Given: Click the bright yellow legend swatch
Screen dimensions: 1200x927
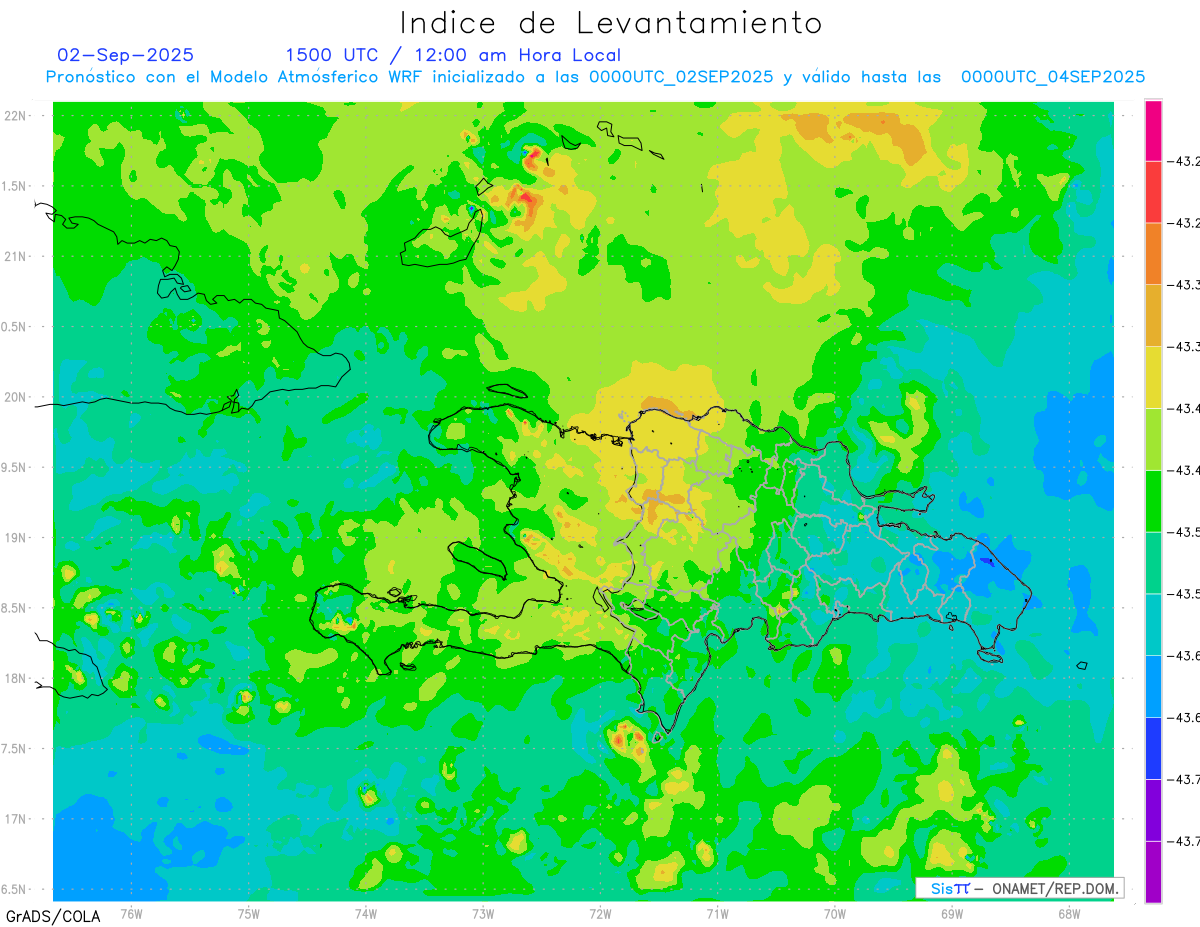Looking at the screenshot, I should coord(1153,377).
